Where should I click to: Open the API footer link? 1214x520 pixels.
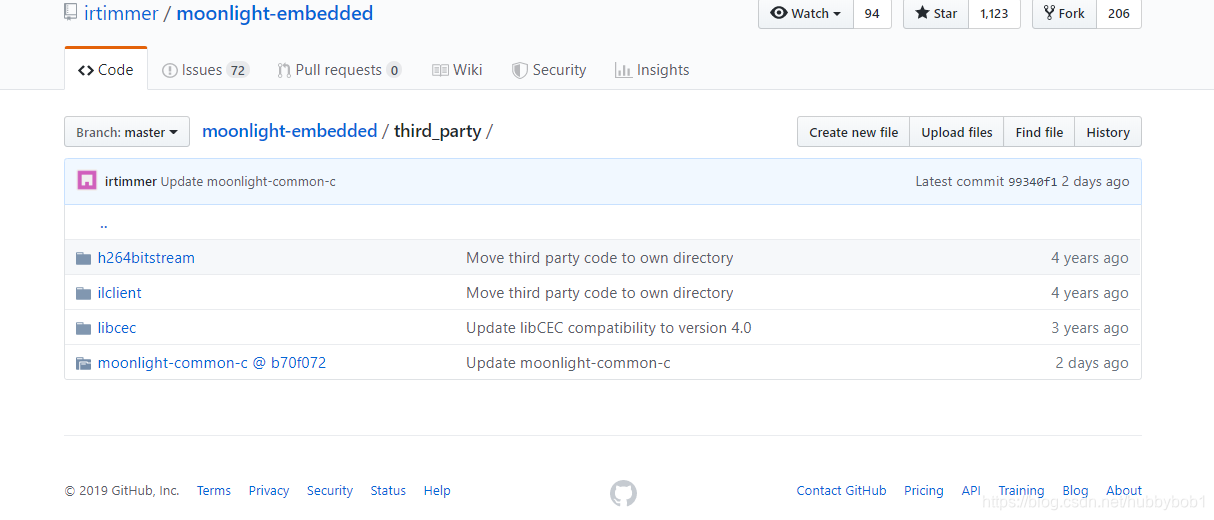coord(971,491)
